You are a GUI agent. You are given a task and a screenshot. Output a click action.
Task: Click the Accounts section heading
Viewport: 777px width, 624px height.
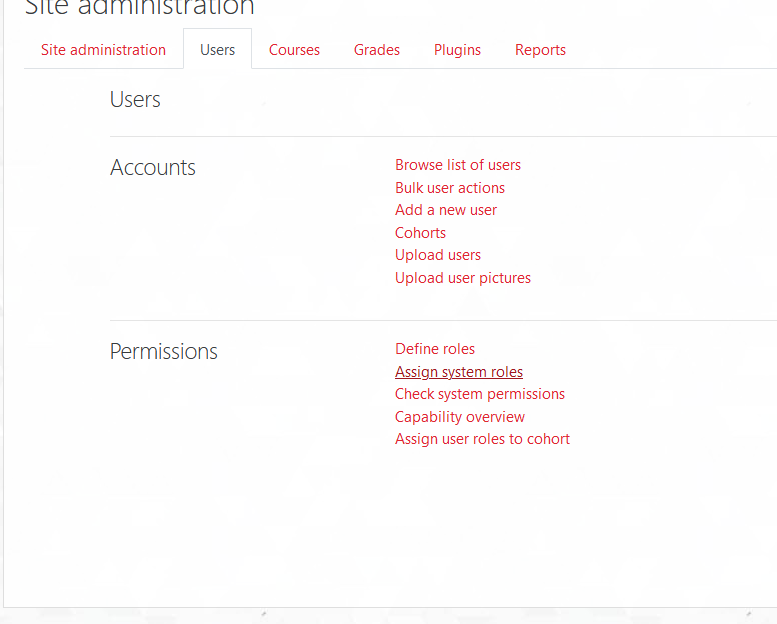click(x=153, y=167)
